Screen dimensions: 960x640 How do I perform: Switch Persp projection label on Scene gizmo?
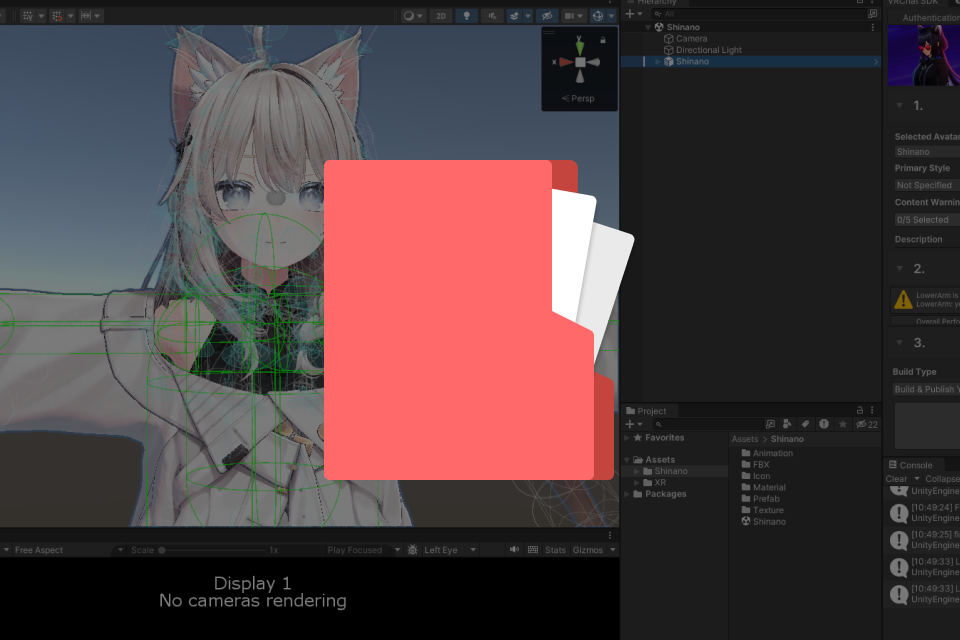pos(578,98)
